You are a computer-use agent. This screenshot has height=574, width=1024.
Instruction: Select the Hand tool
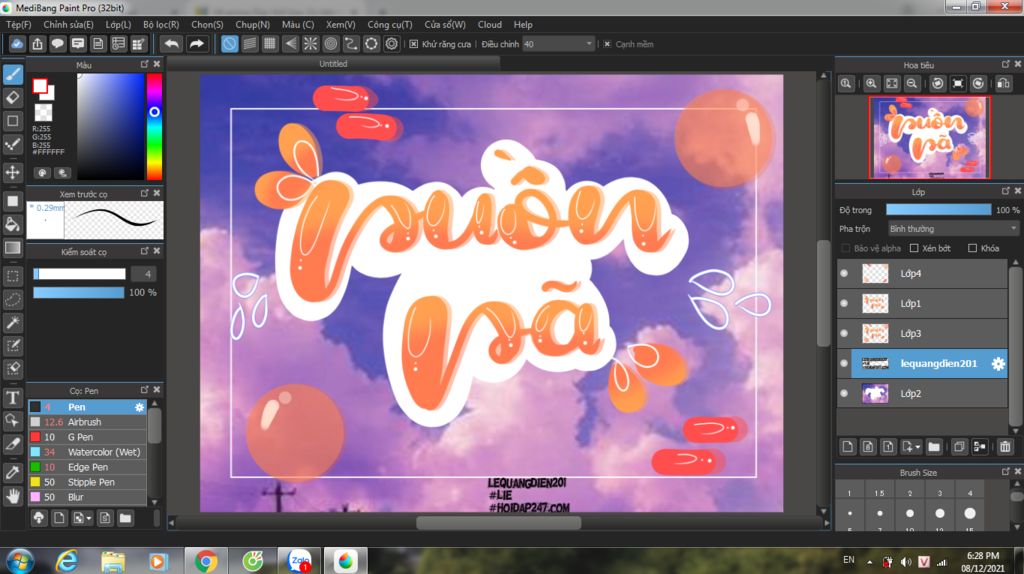12,497
